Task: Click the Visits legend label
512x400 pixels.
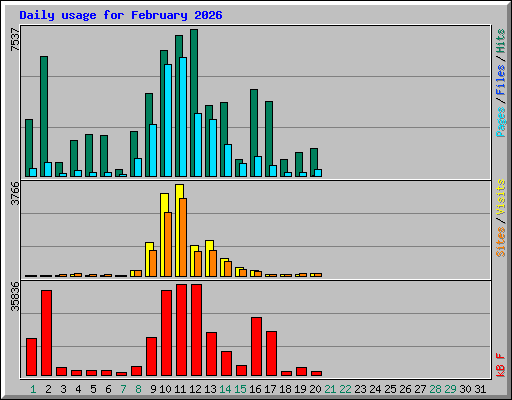Action: (501, 197)
